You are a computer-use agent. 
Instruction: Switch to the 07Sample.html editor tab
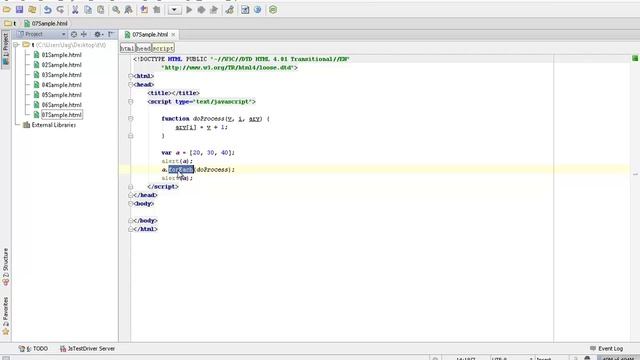pyautogui.click(x=150, y=34)
